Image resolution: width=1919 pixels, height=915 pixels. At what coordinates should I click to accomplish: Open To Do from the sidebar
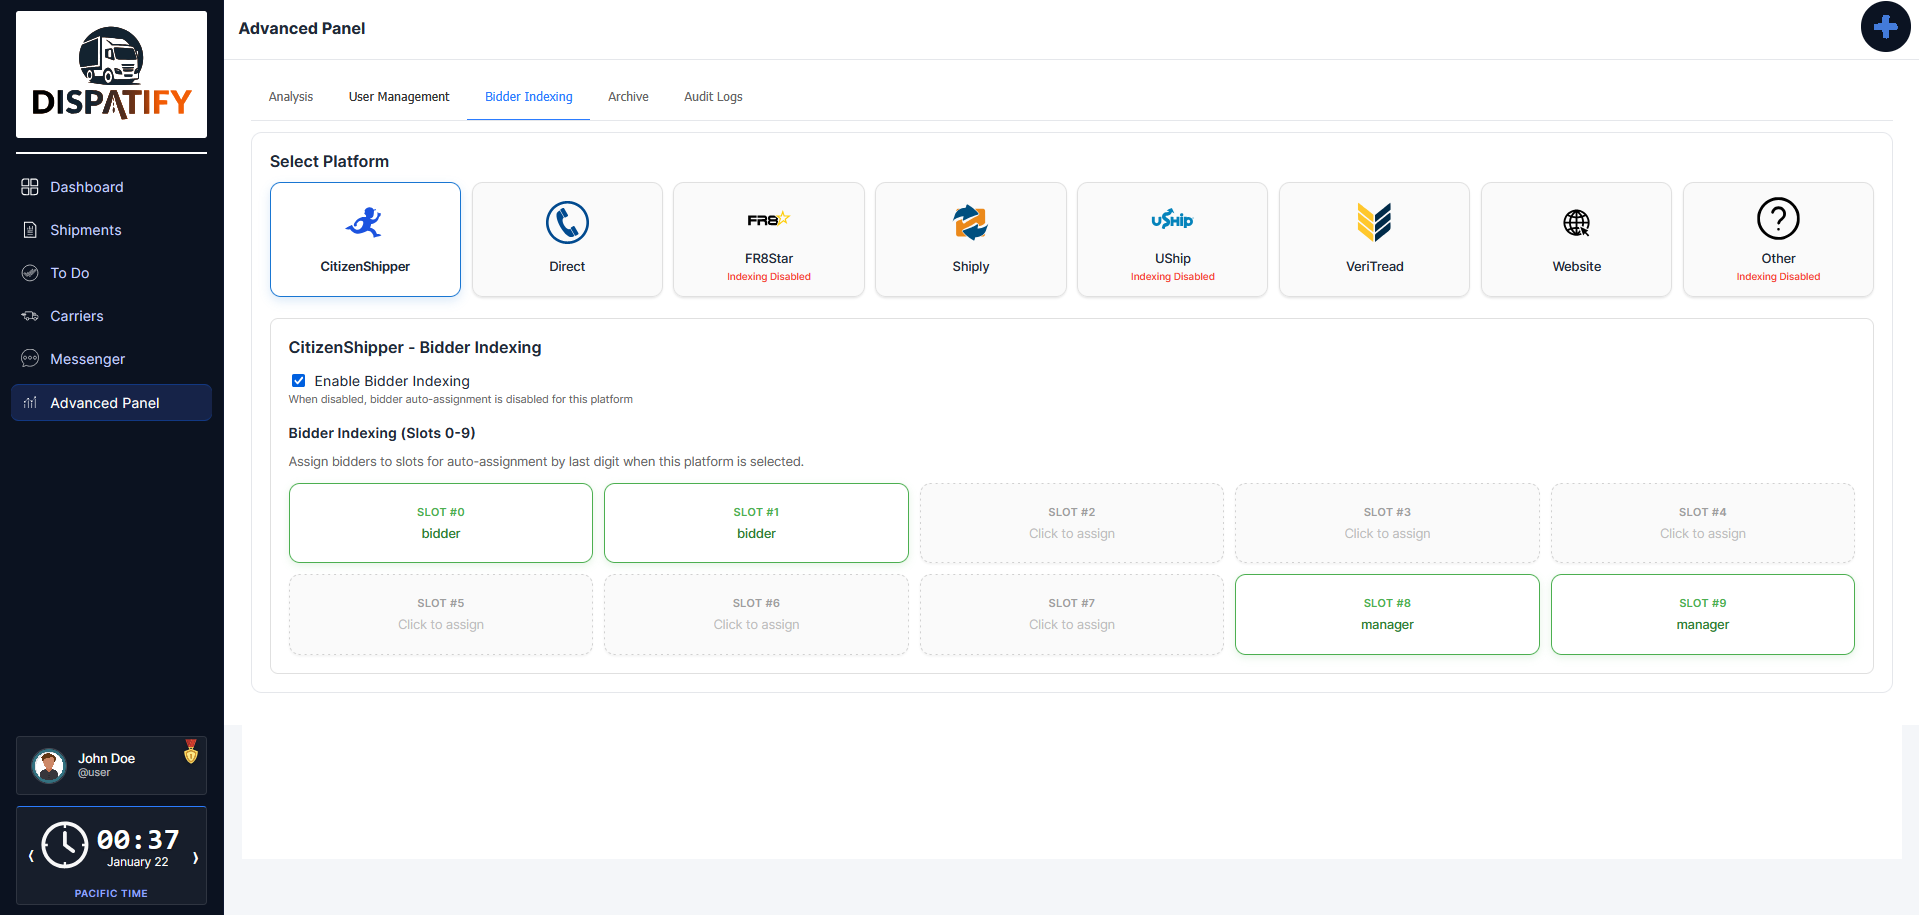click(x=111, y=273)
